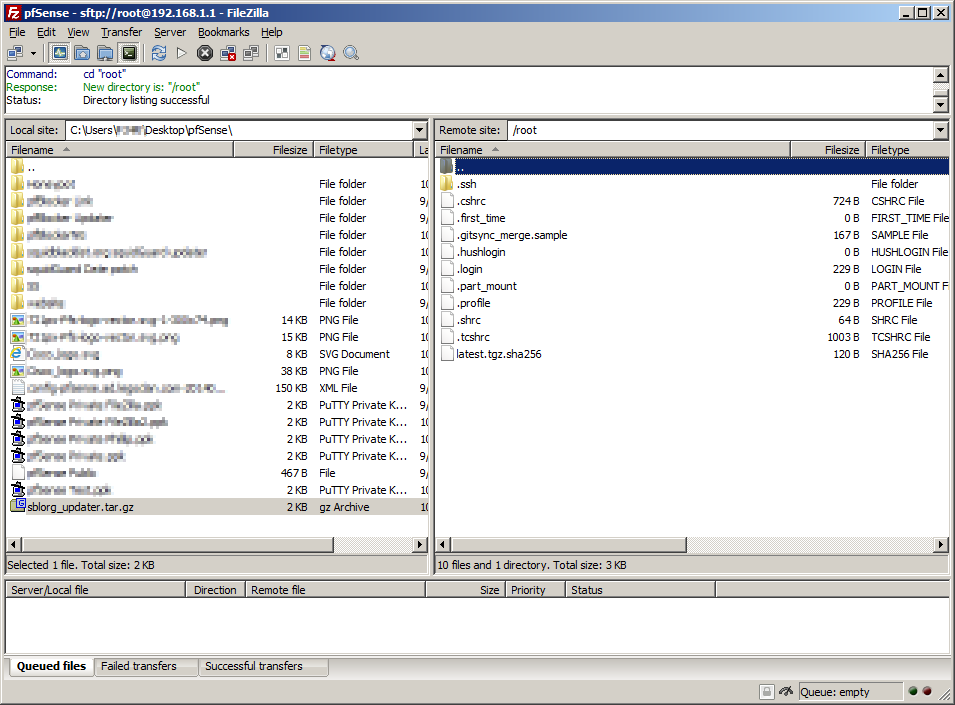The height and width of the screenshot is (705, 955).
Task: Open the Server menu
Action: point(170,32)
